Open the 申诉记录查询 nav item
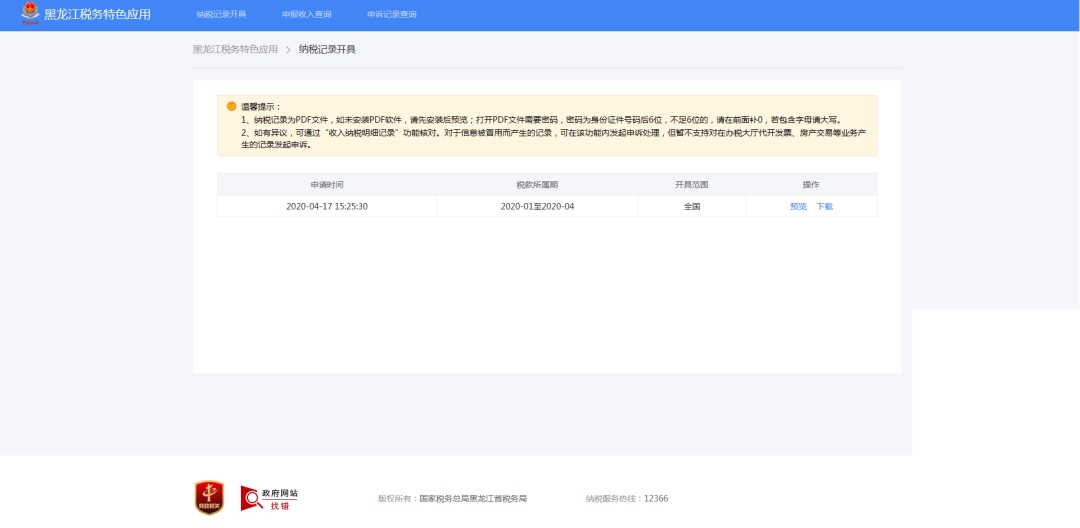The image size is (1080, 528). click(392, 14)
